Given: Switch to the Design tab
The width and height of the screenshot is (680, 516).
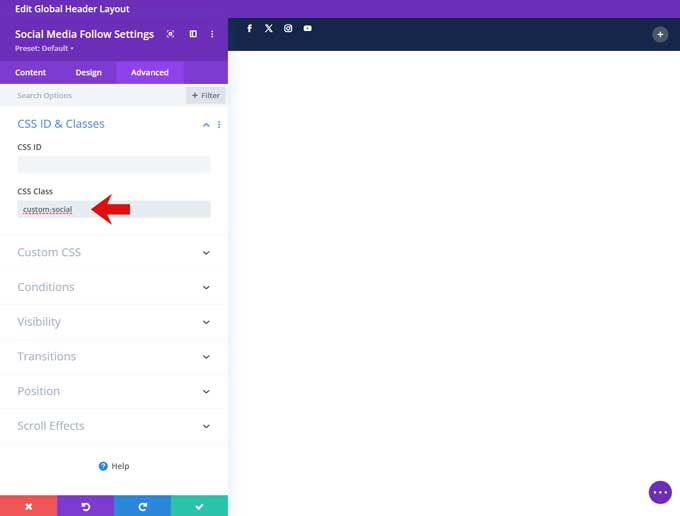Looking at the screenshot, I should (88, 72).
